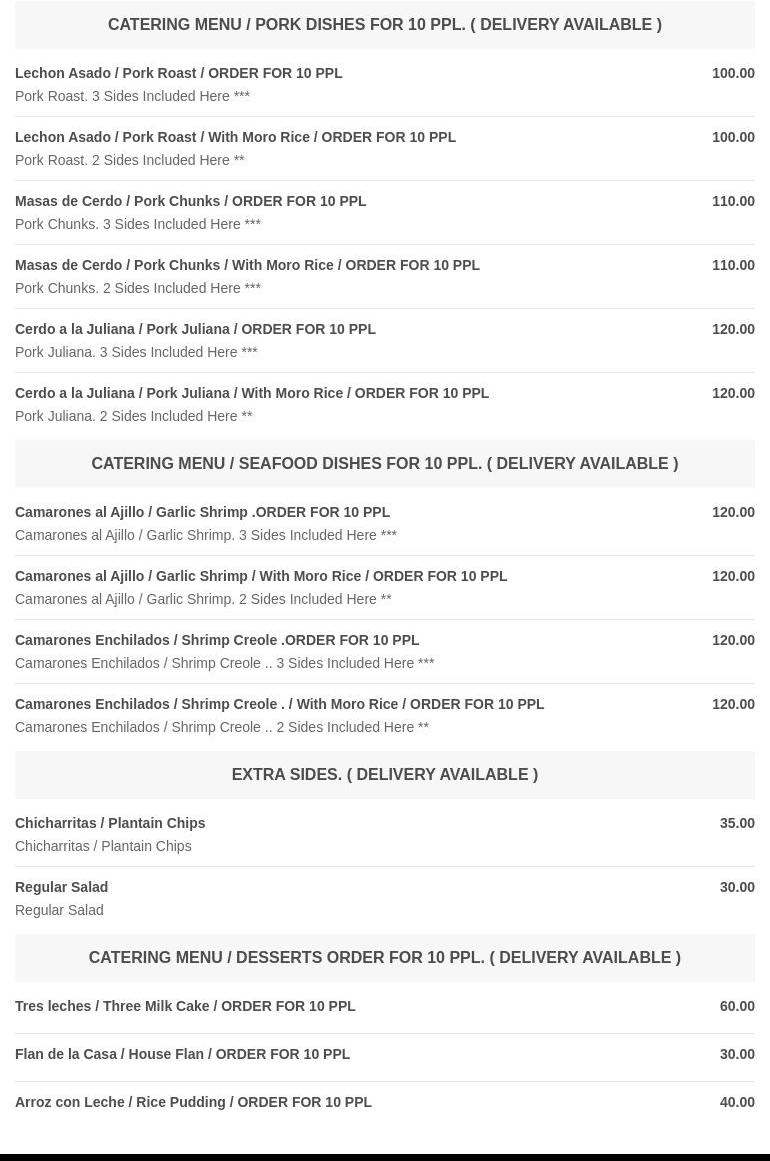Pick Cerdo a la Juliana with Moro Rice
This screenshot has height=1161, width=770.
[252, 393]
